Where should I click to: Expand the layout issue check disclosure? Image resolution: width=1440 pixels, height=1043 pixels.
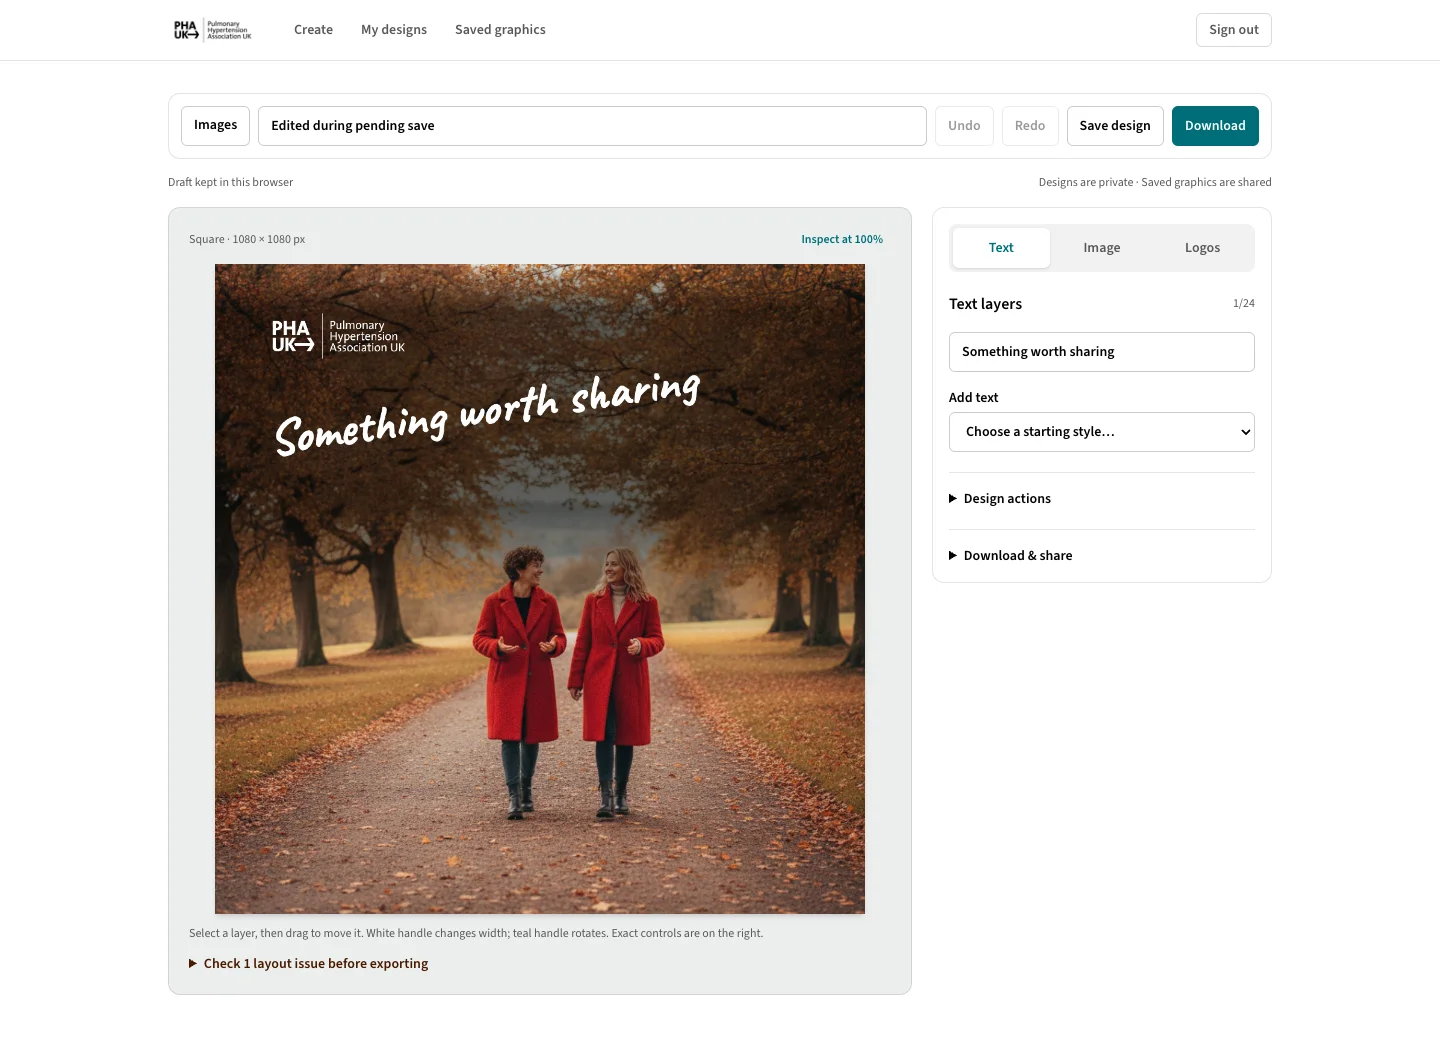point(308,964)
